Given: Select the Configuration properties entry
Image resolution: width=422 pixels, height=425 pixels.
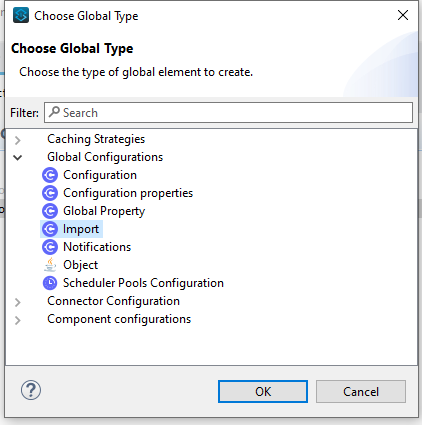Looking at the screenshot, I should [128, 193].
